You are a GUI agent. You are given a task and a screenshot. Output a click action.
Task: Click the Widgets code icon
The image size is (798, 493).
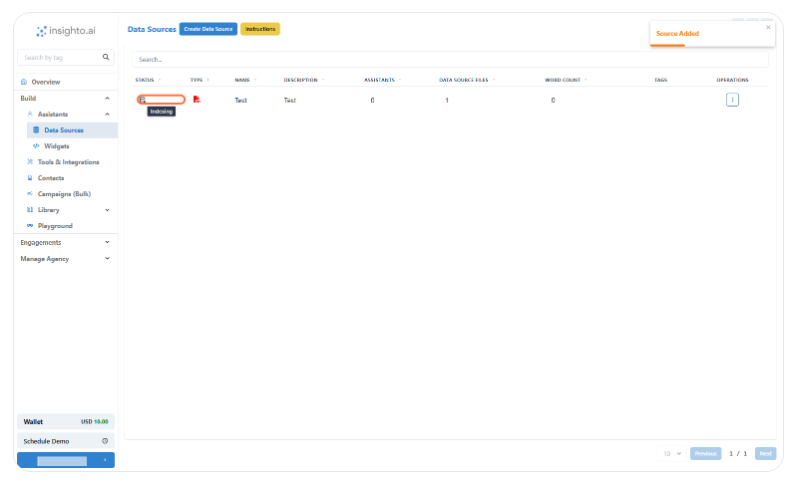pos(36,146)
